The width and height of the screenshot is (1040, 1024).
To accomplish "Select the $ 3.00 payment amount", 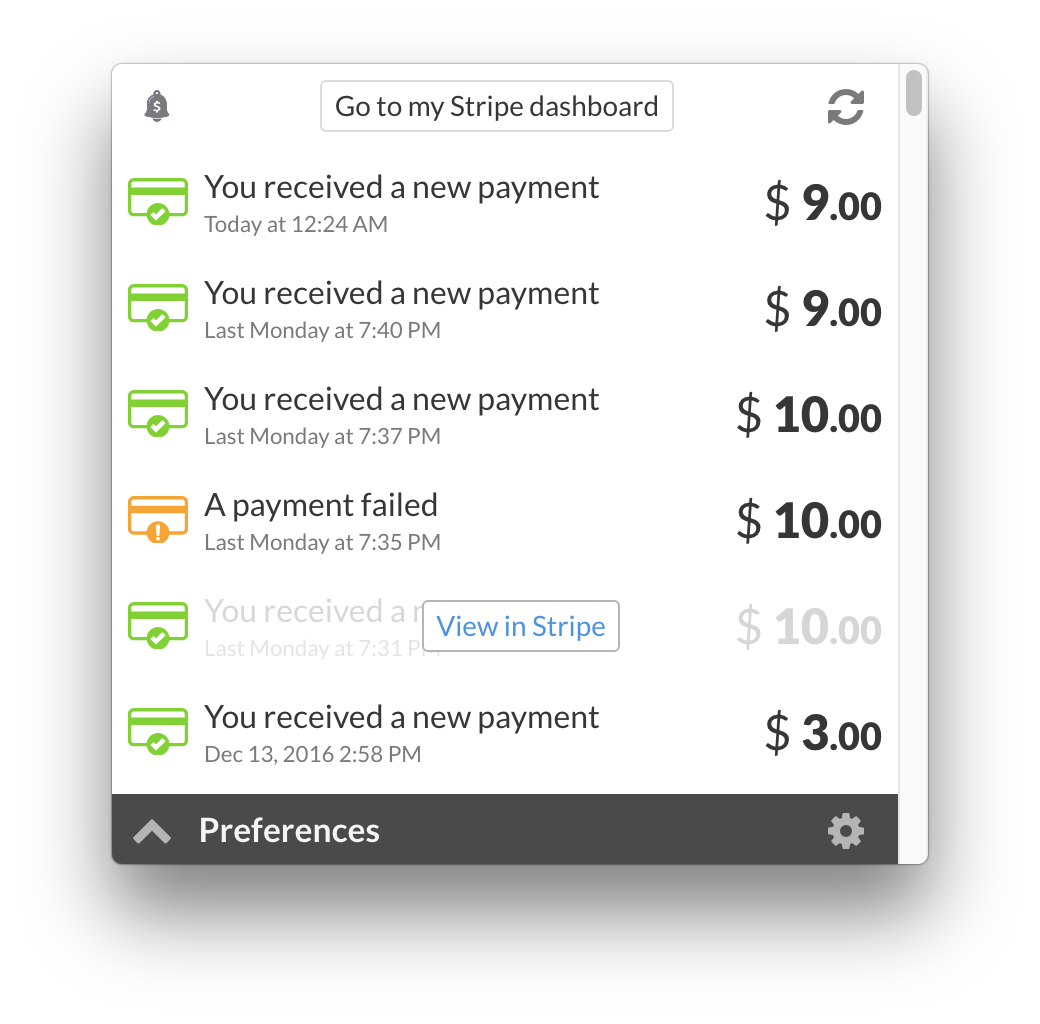I will [822, 735].
